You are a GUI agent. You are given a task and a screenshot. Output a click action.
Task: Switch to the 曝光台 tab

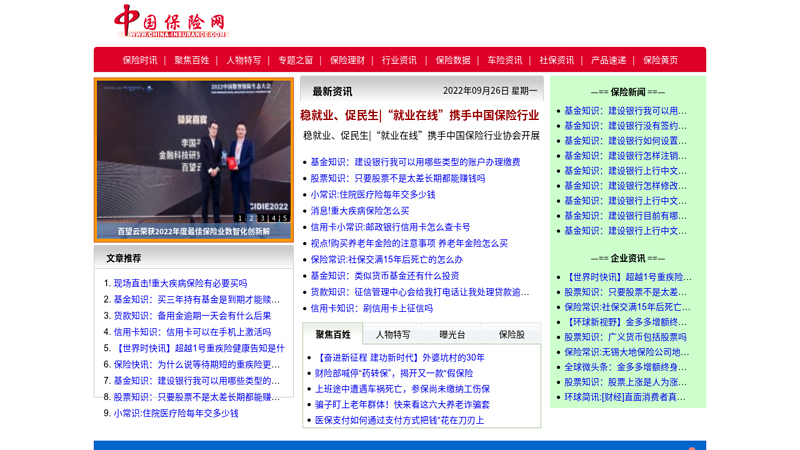452,335
